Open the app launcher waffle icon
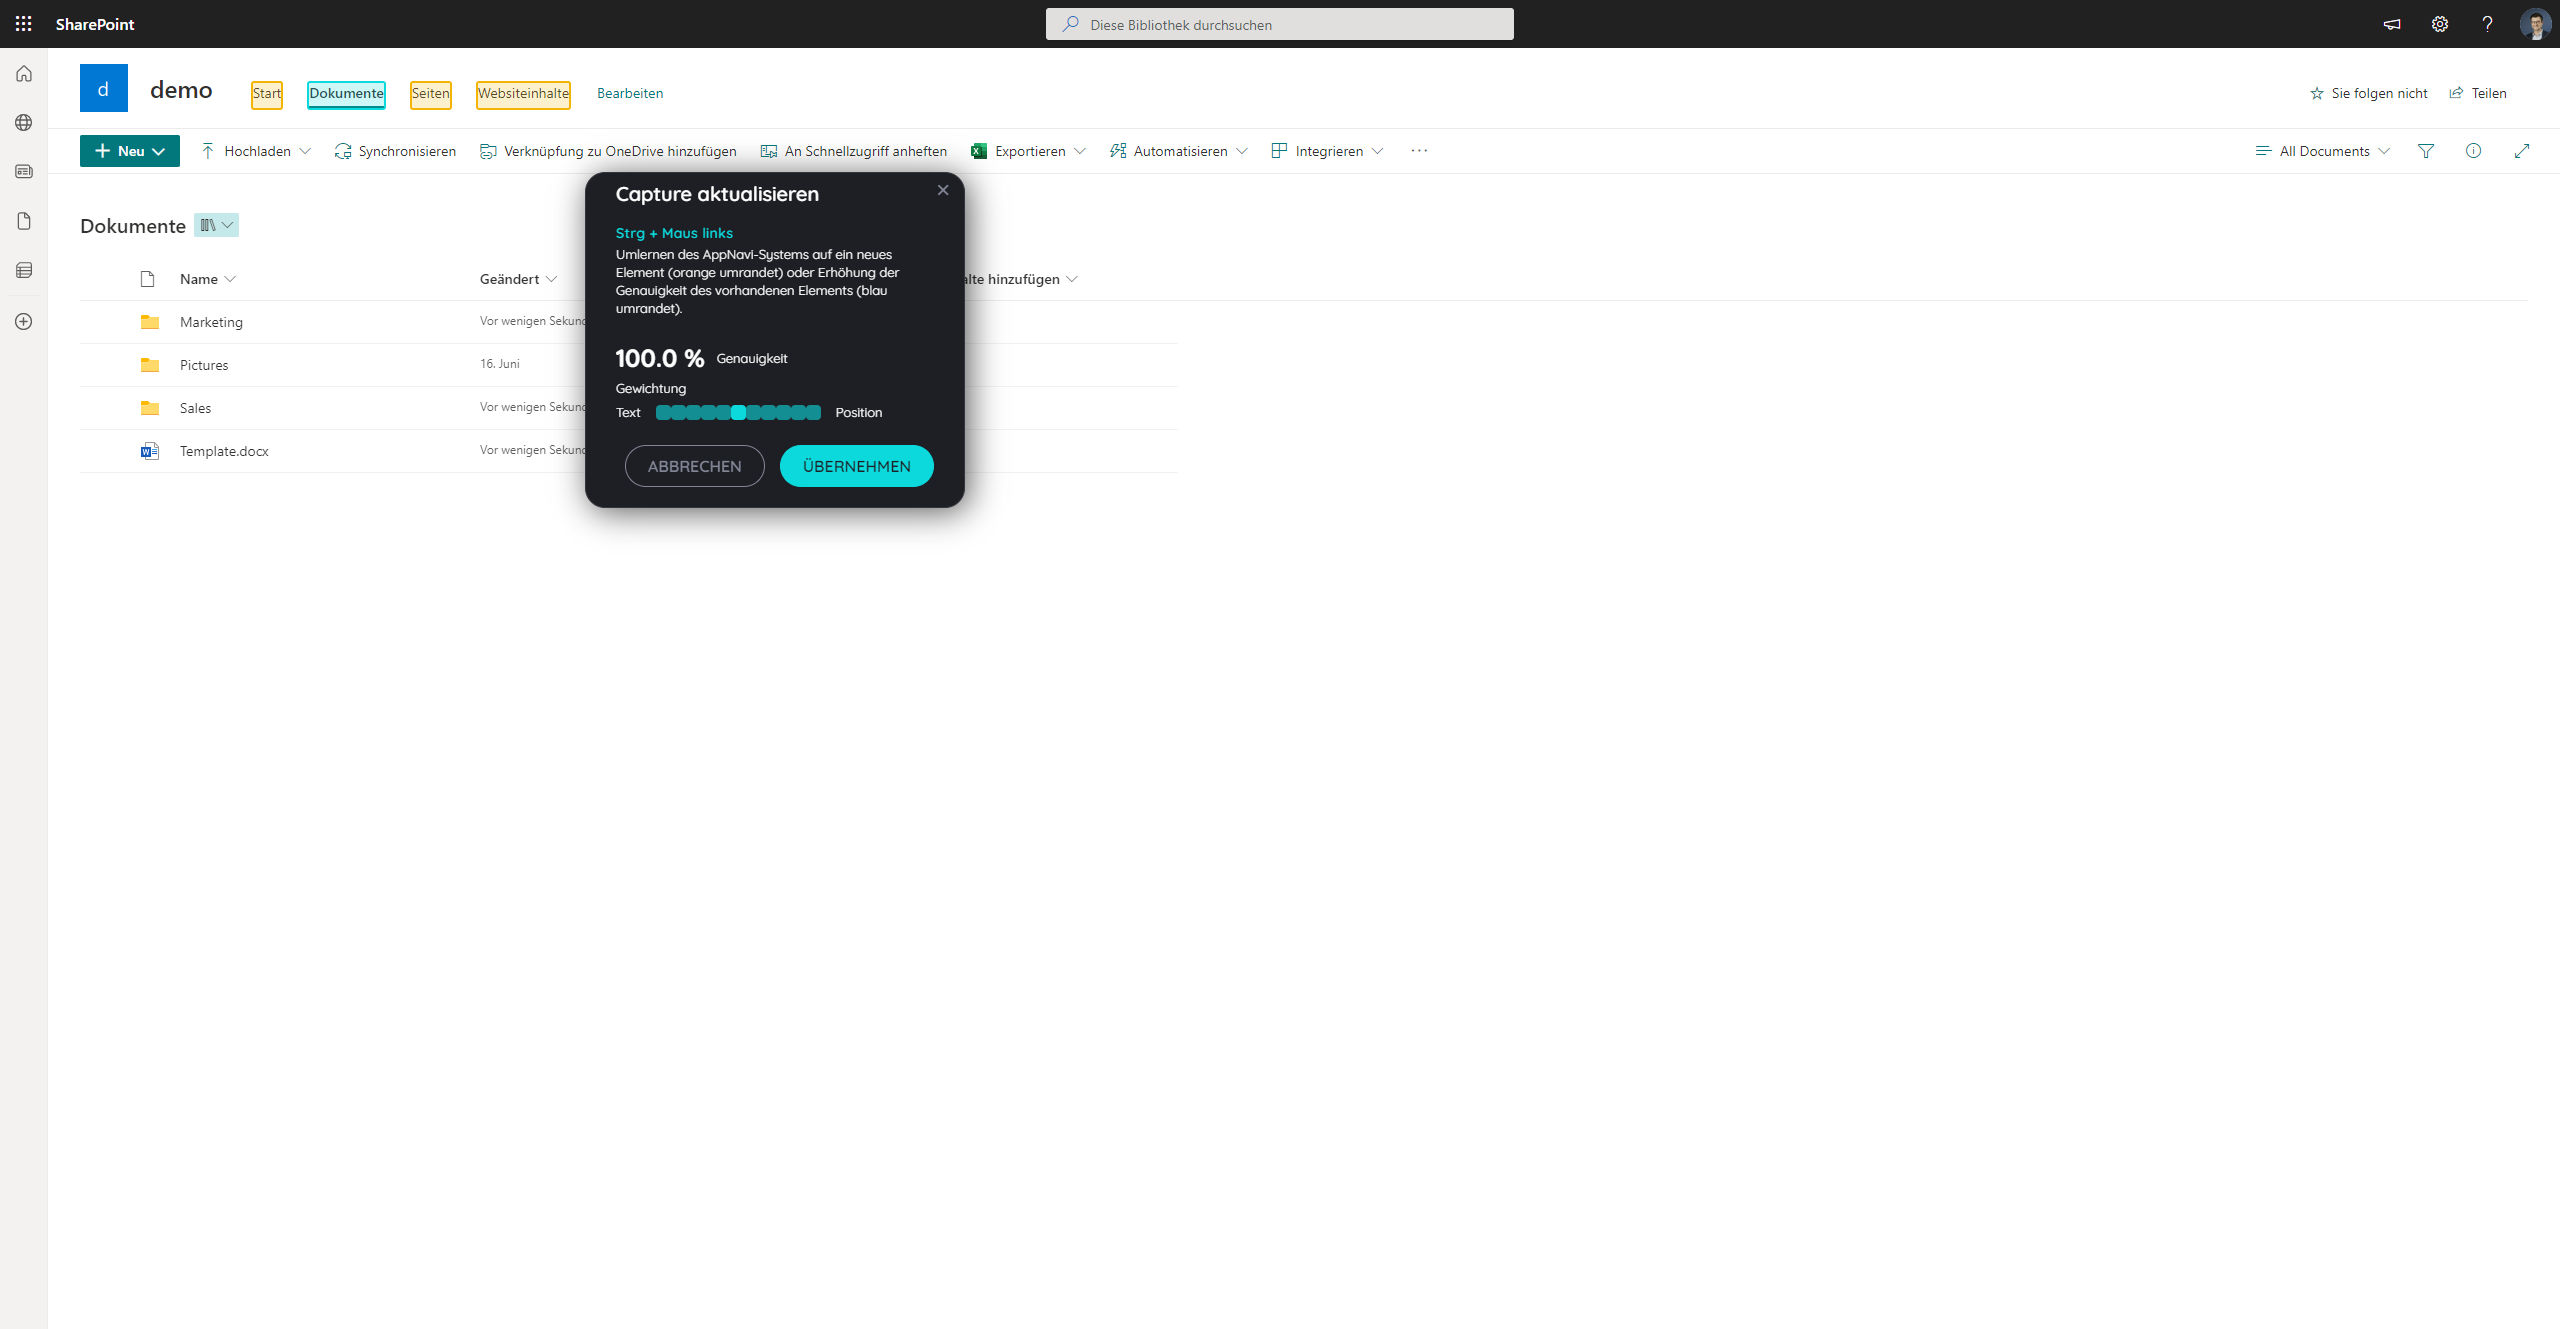 (23, 24)
